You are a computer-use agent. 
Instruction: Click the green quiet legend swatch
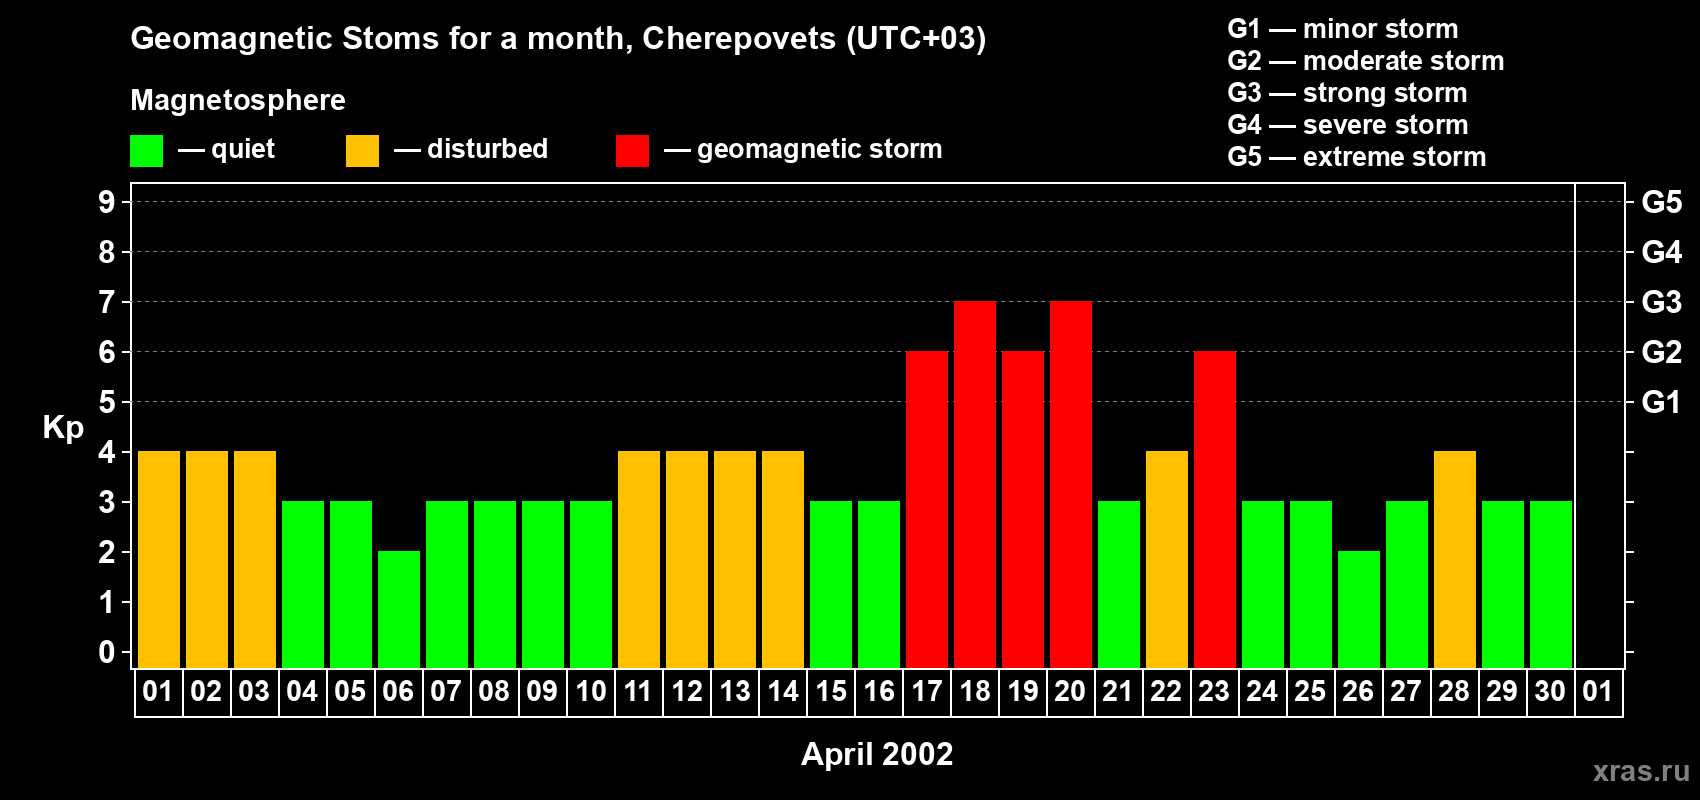tap(146, 151)
